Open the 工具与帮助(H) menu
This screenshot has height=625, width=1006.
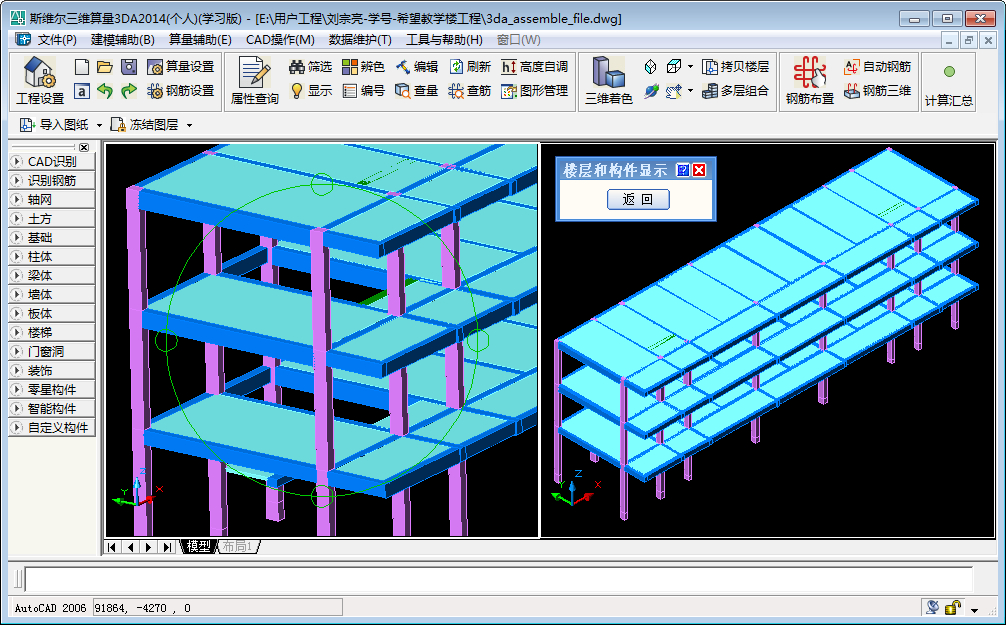point(444,40)
